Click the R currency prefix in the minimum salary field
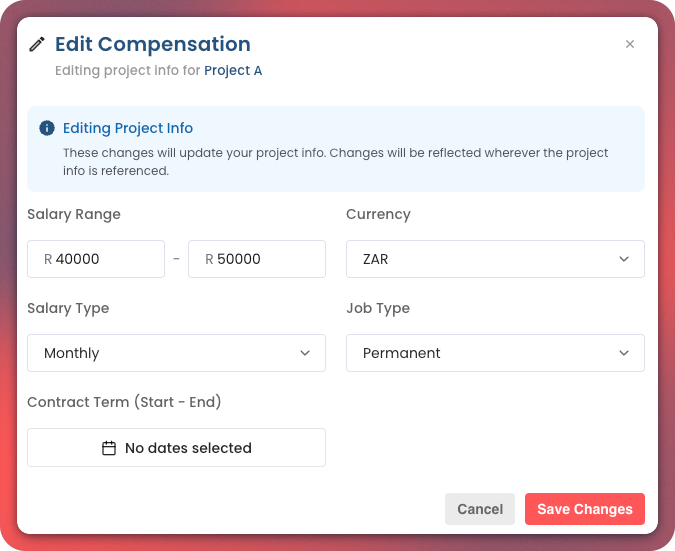 coord(48,259)
